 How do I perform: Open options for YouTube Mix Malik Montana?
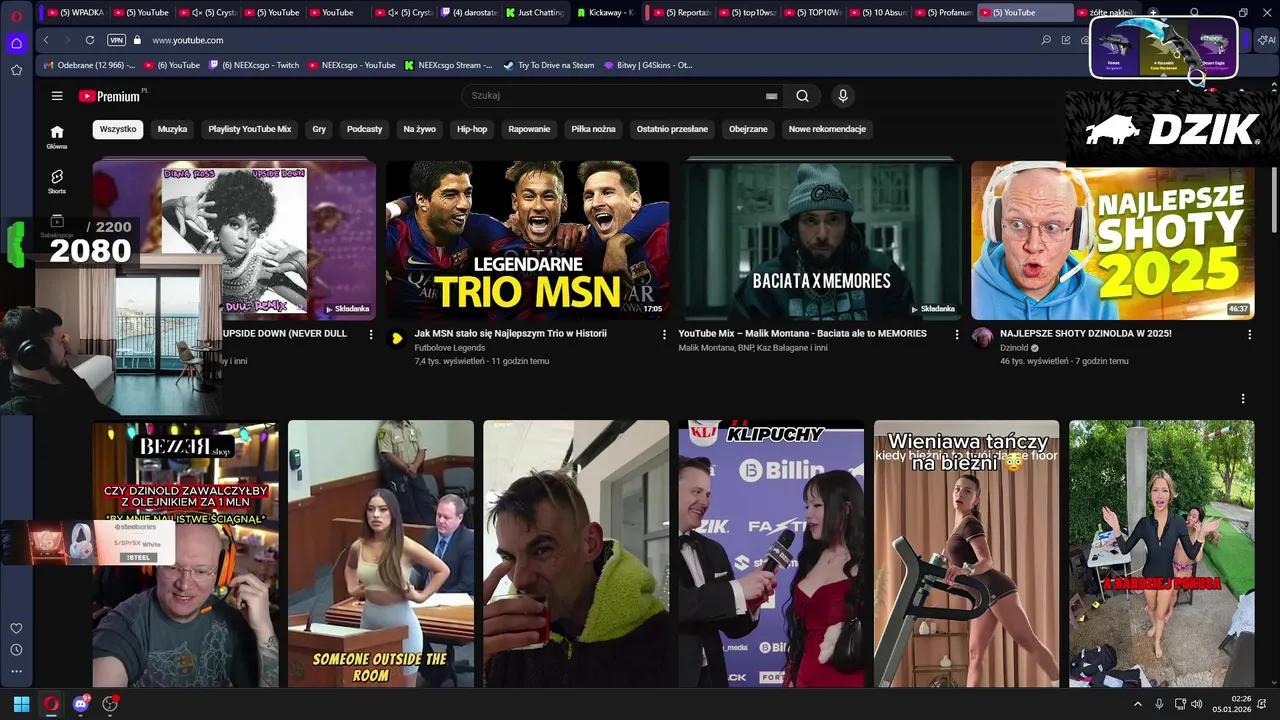pyautogui.click(x=957, y=335)
